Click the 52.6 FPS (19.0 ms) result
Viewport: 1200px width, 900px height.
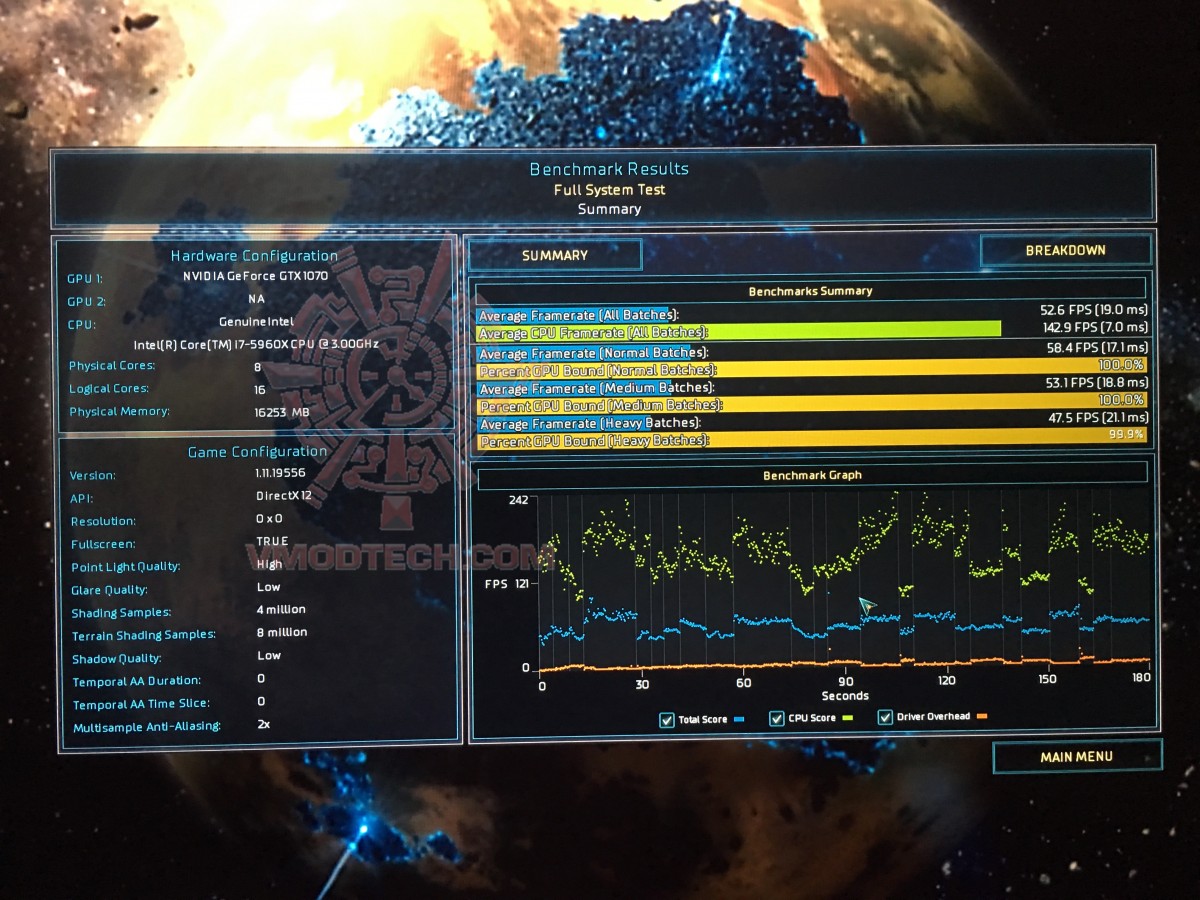click(1094, 311)
